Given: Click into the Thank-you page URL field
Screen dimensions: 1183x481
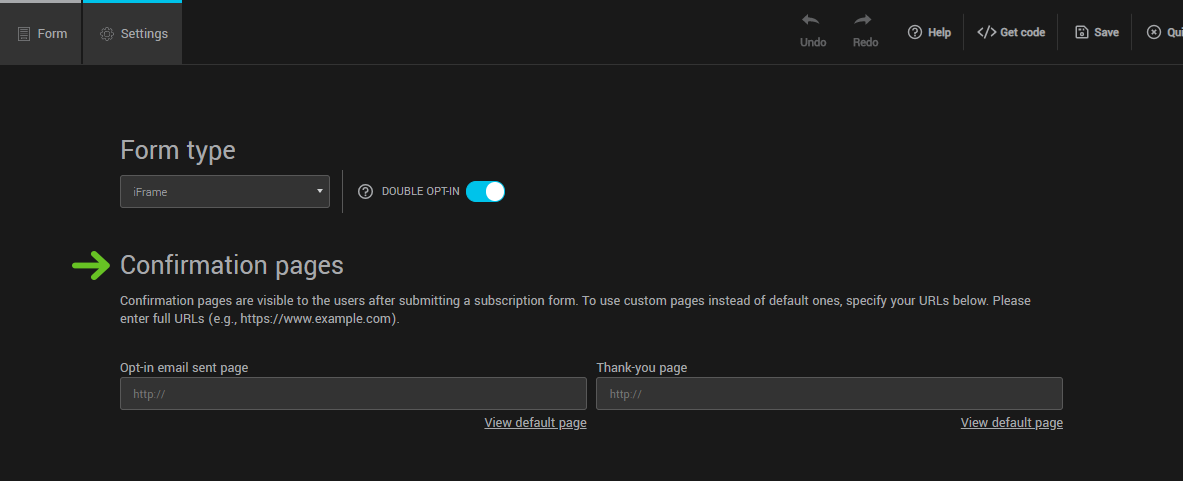Looking at the screenshot, I should 829,393.
